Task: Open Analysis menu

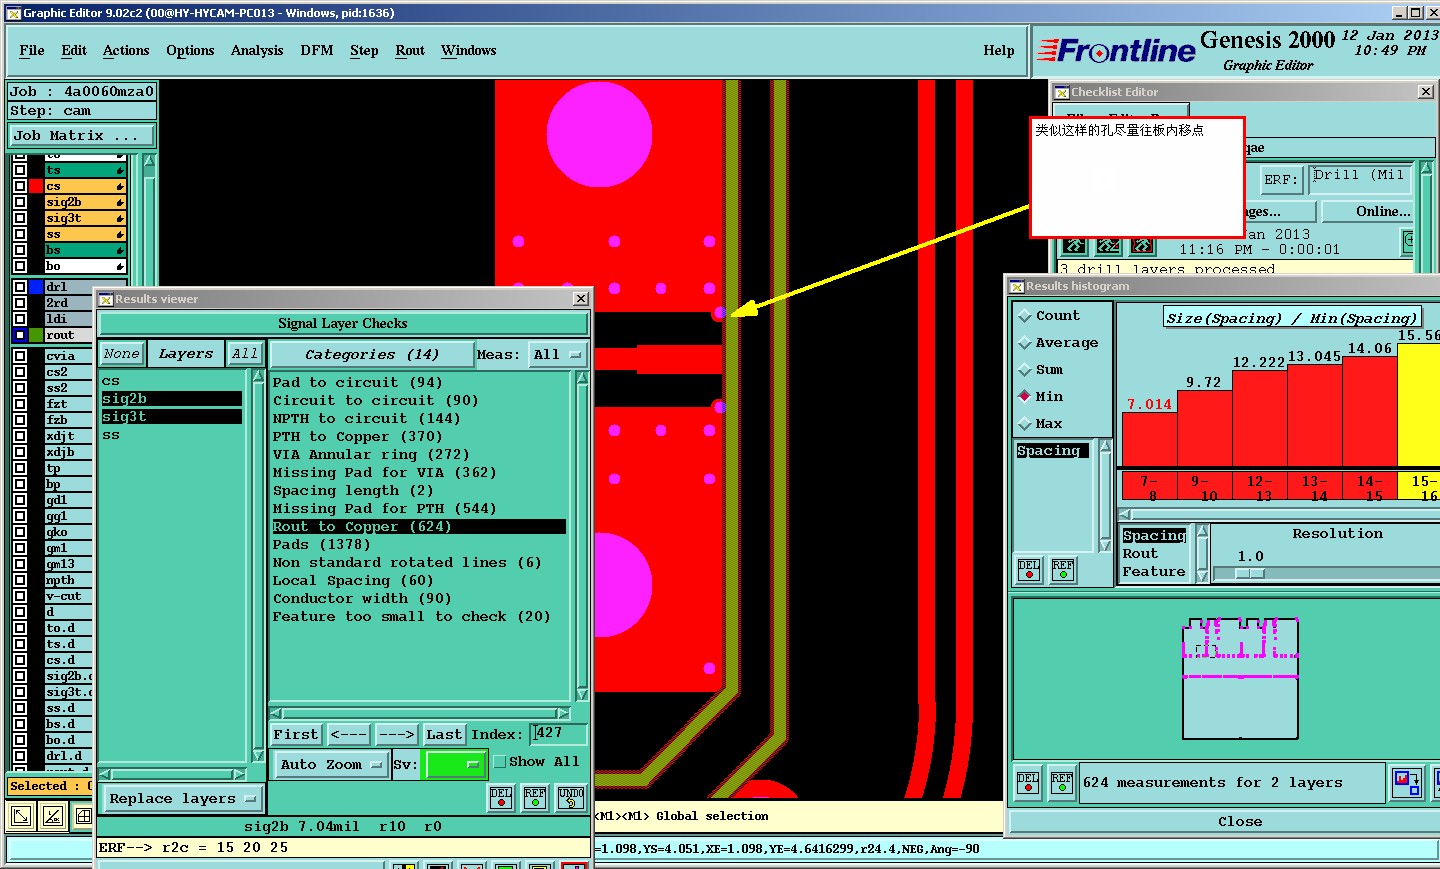Action: [257, 51]
